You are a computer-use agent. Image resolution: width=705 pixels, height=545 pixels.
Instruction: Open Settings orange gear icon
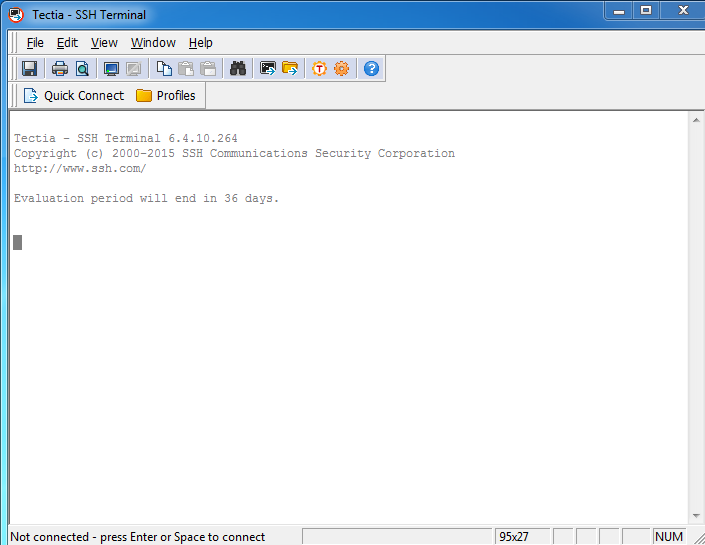[x=342, y=69]
